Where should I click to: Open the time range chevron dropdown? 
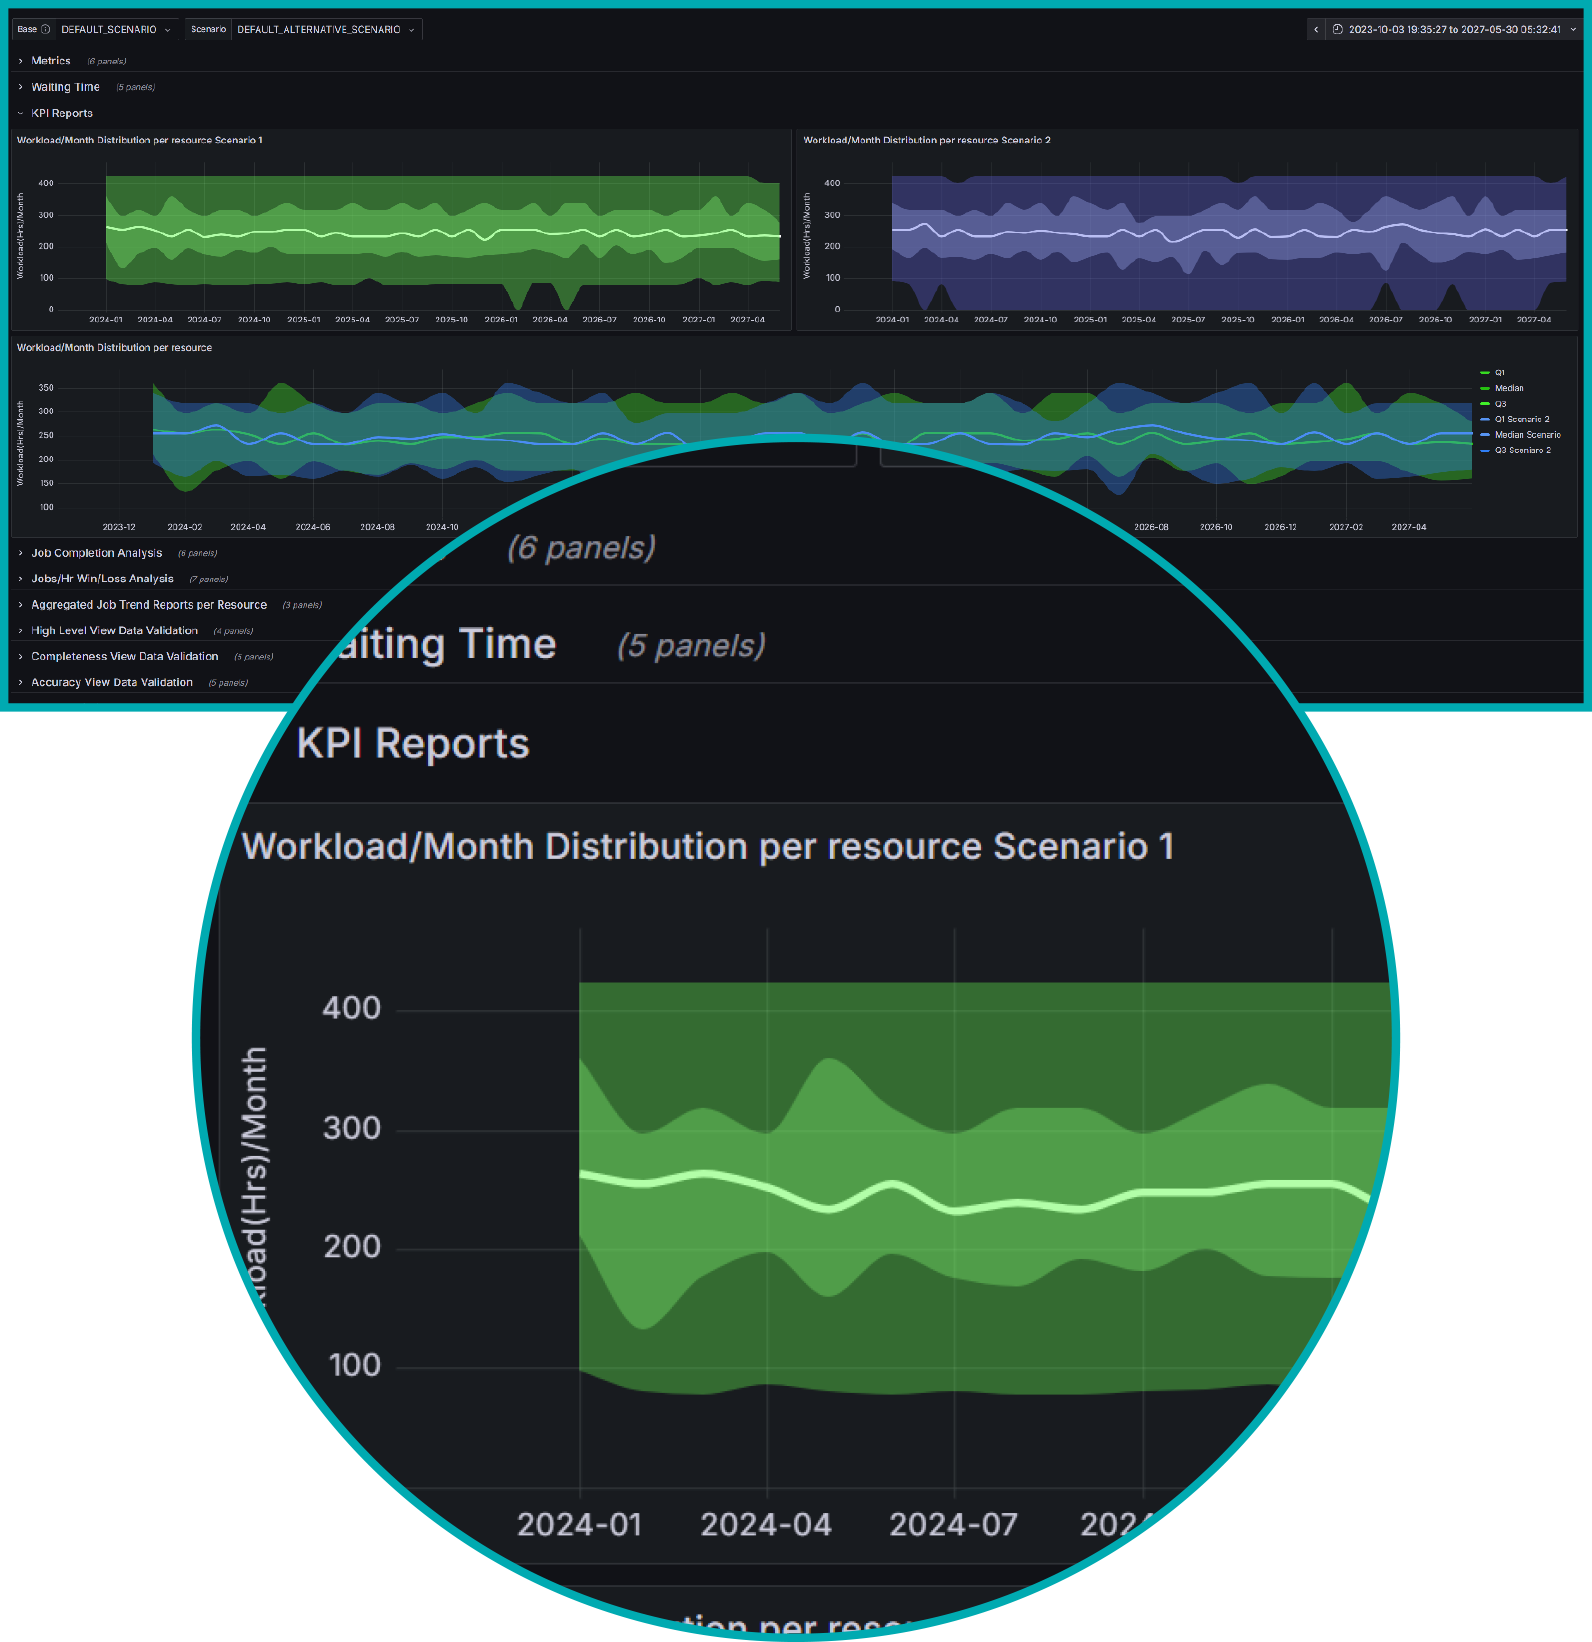[1573, 30]
